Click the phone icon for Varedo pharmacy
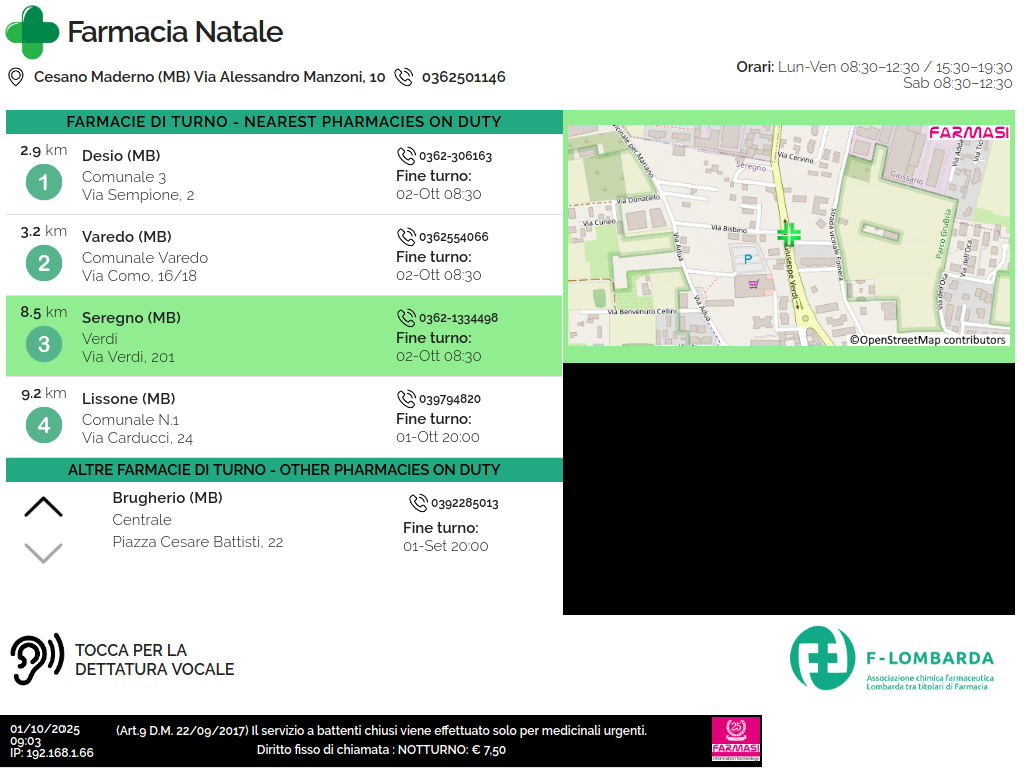This screenshot has width=1024, height=768. (x=406, y=237)
